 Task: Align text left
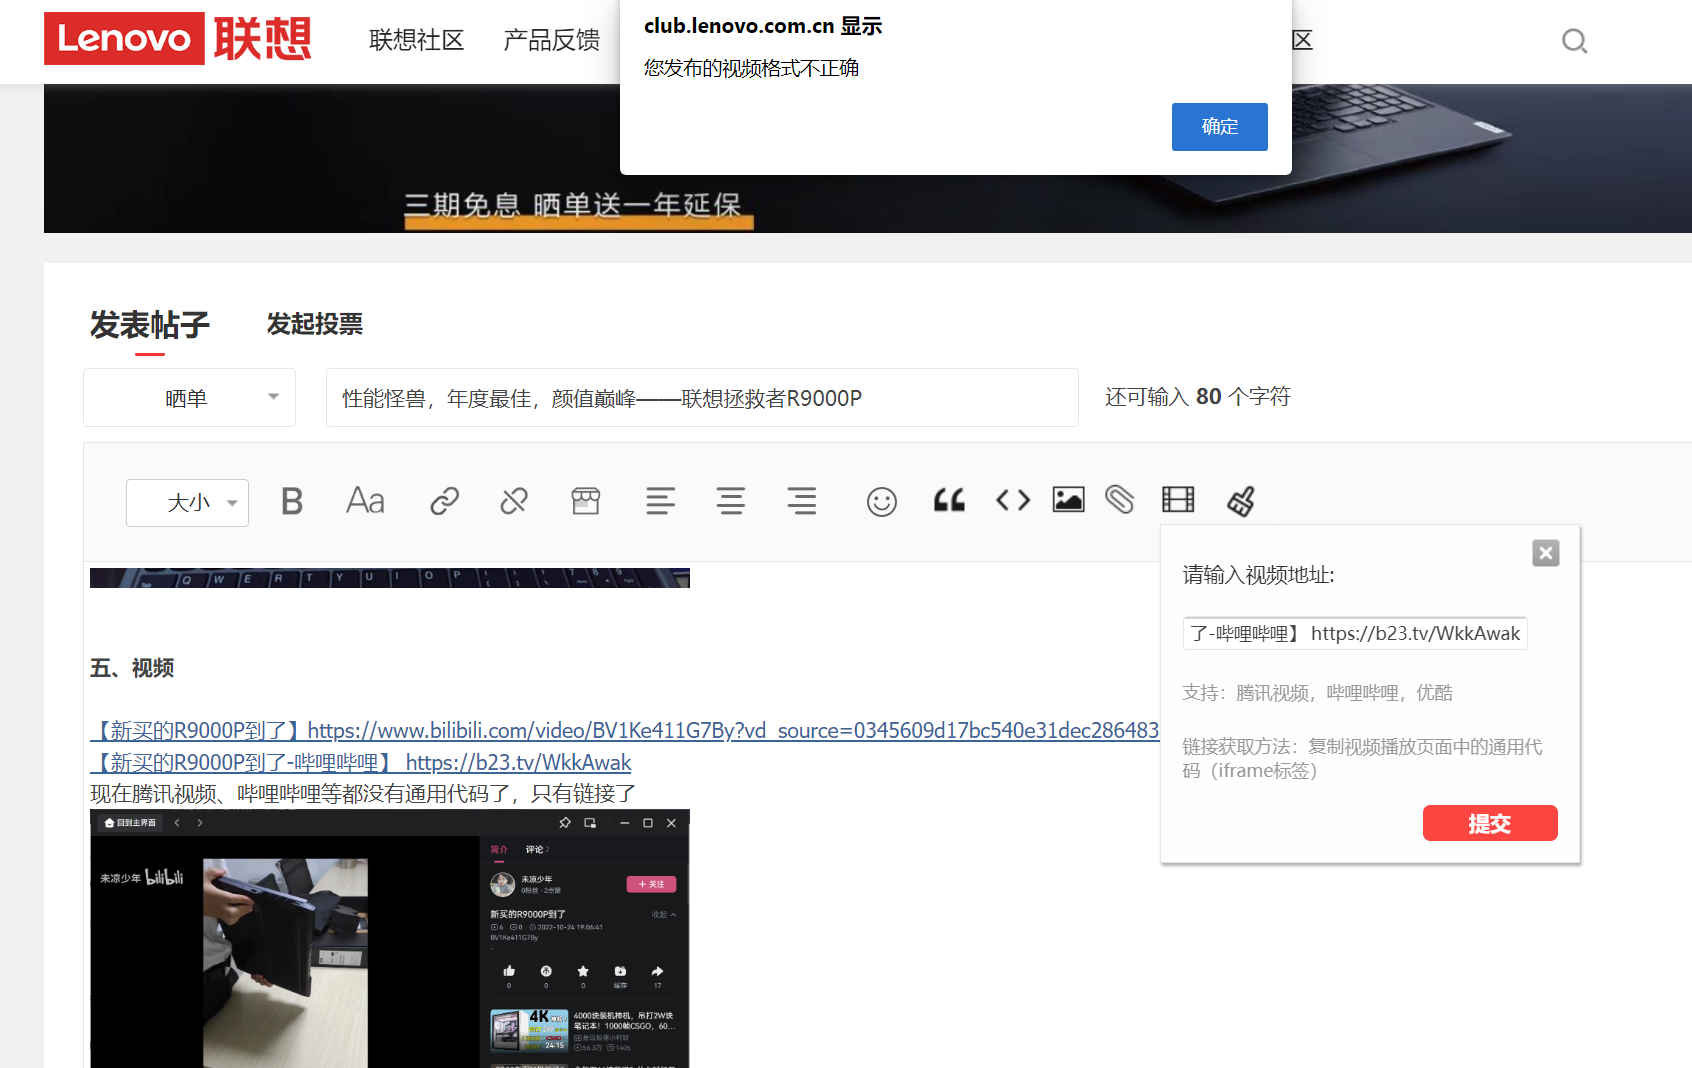click(660, 501)
